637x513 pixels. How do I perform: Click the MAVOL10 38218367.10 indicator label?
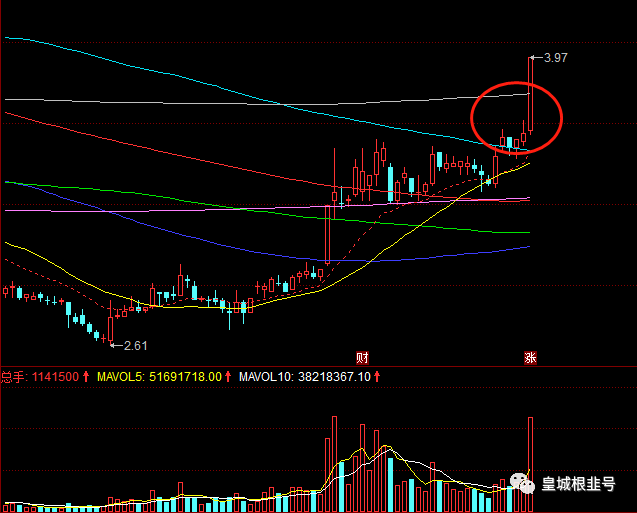click(309, 377)
